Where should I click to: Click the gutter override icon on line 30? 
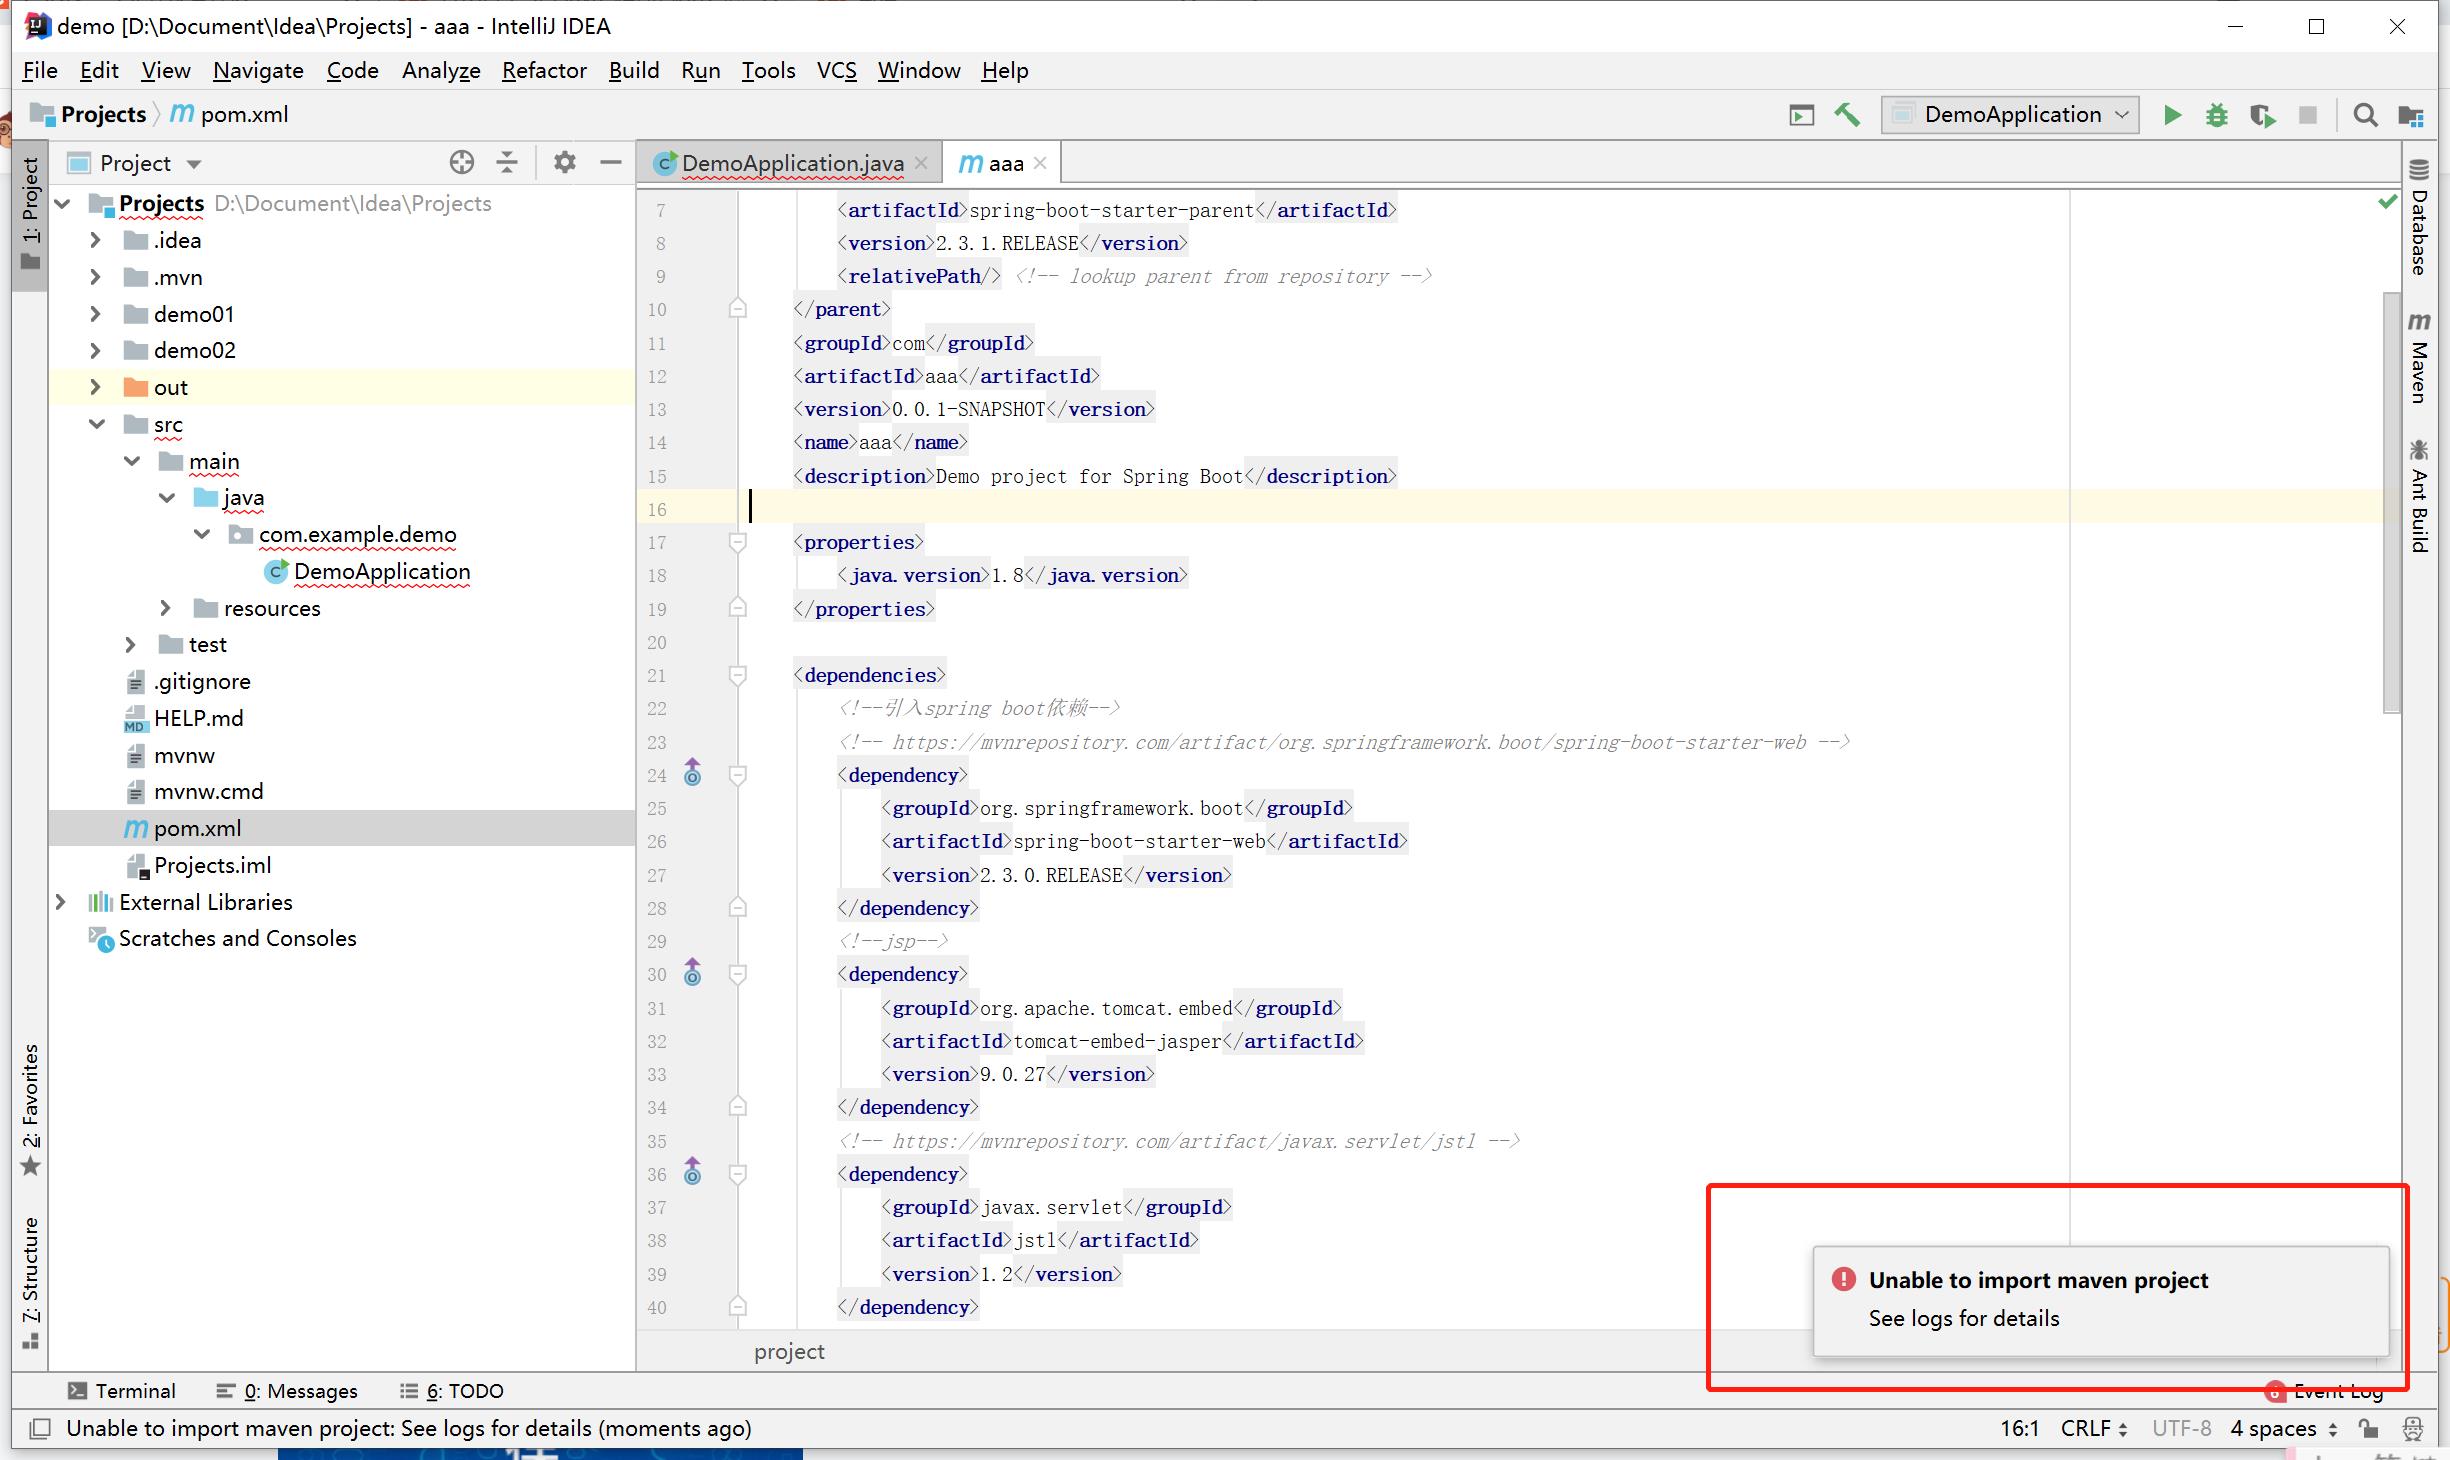[x=692, y=972]
